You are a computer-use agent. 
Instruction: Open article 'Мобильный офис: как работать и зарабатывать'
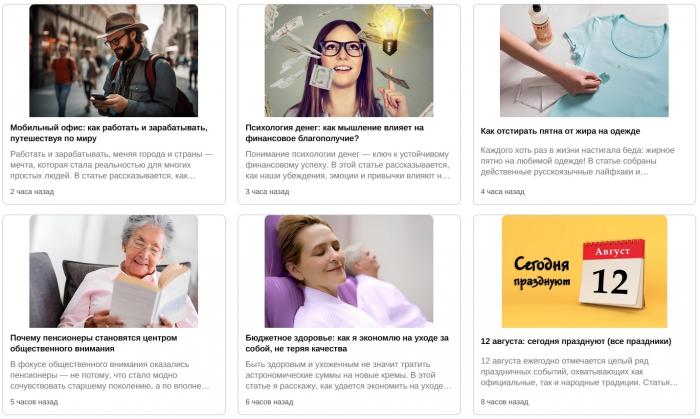109,133
